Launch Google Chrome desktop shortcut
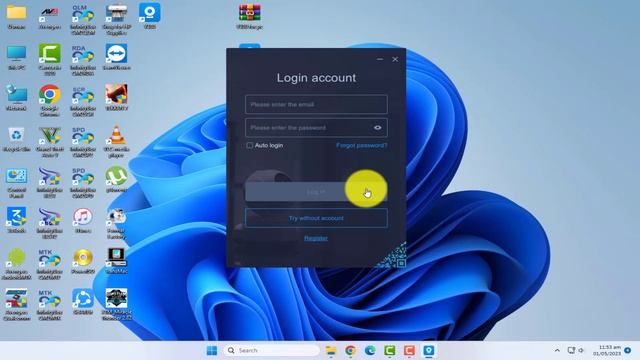 pyautogui.click(x=50, y=101)
